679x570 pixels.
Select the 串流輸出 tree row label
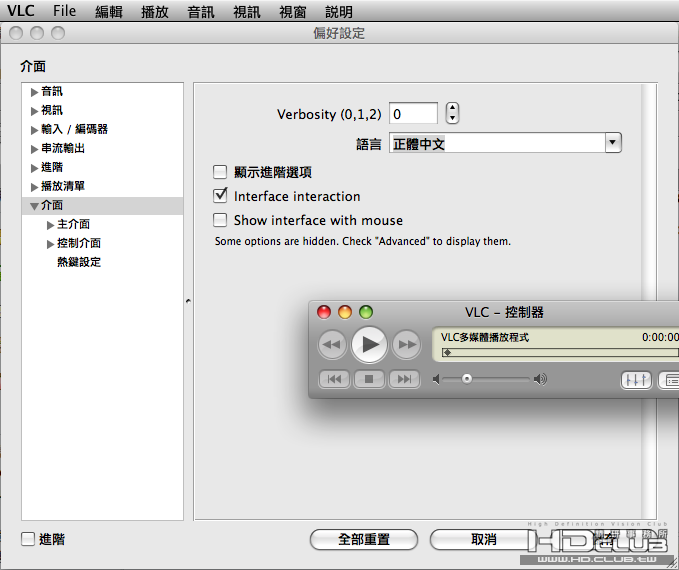tap(63, 148)
